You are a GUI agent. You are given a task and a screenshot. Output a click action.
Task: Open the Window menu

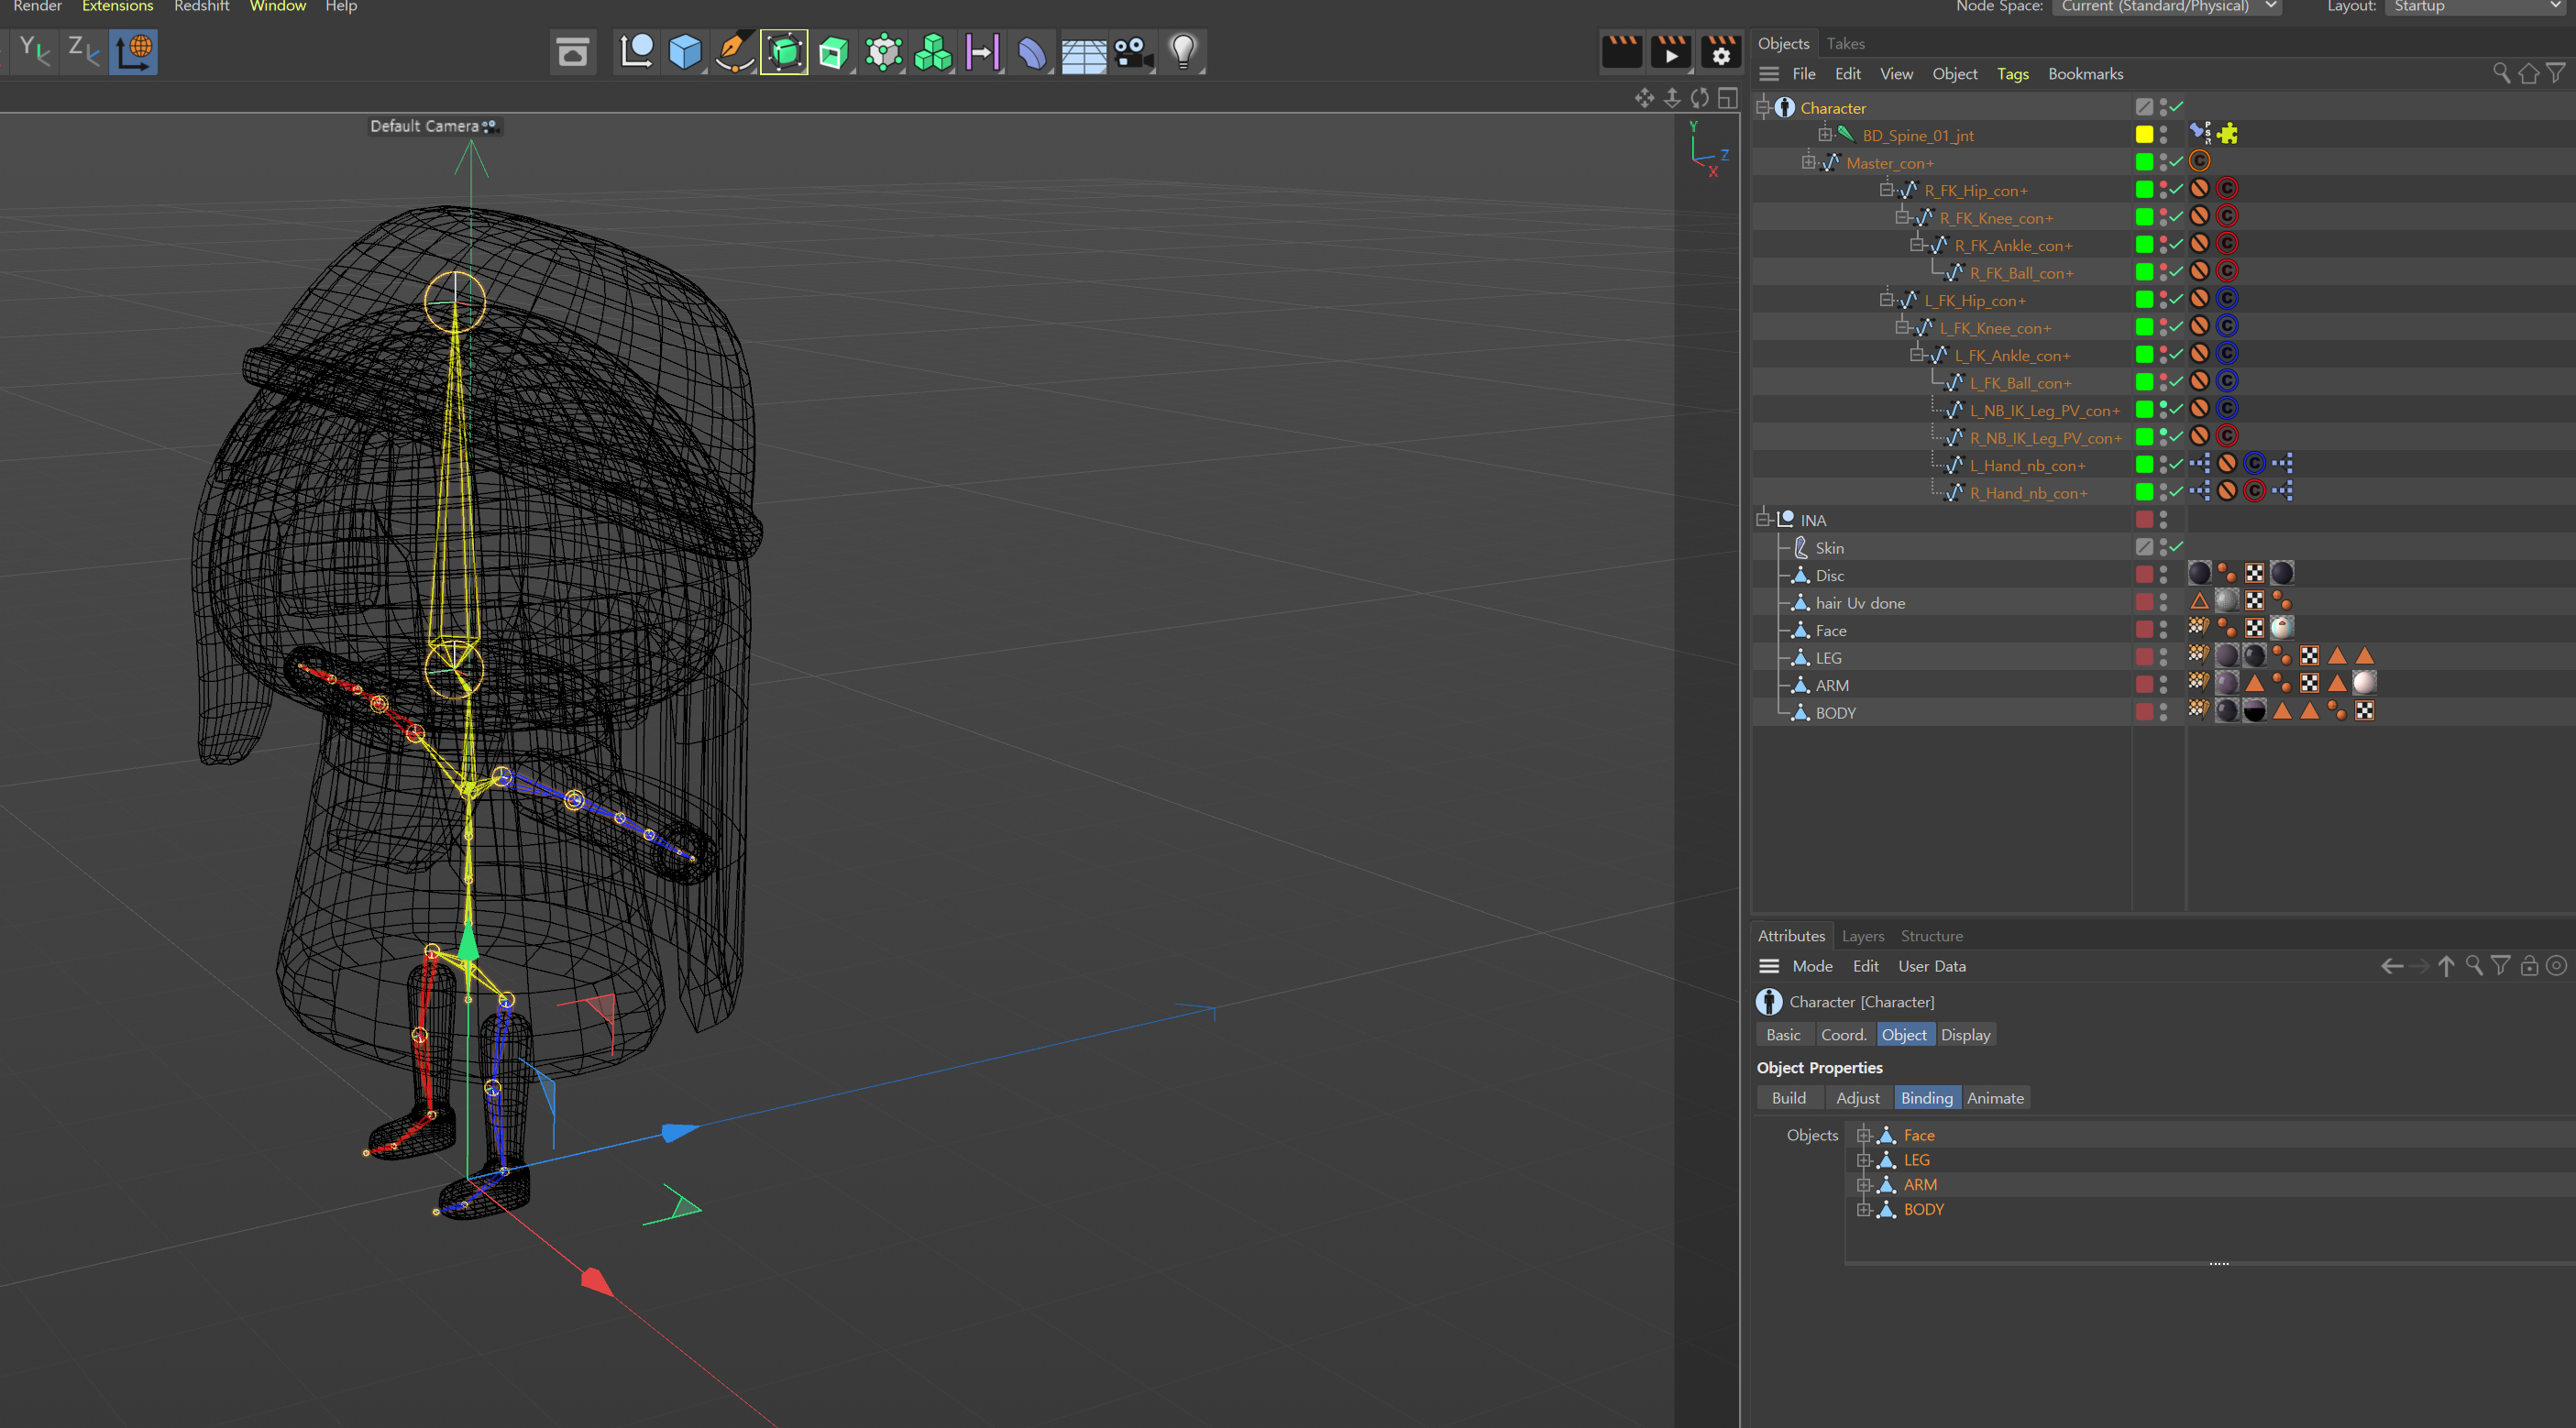277,7
